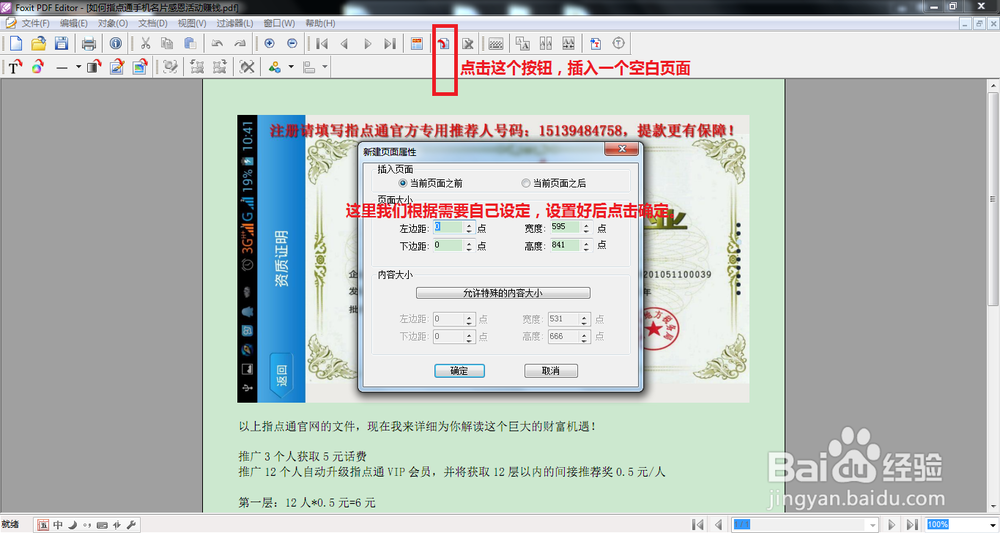
Task: Open the 窗口(W) menu
Action: tap(279, 23)
